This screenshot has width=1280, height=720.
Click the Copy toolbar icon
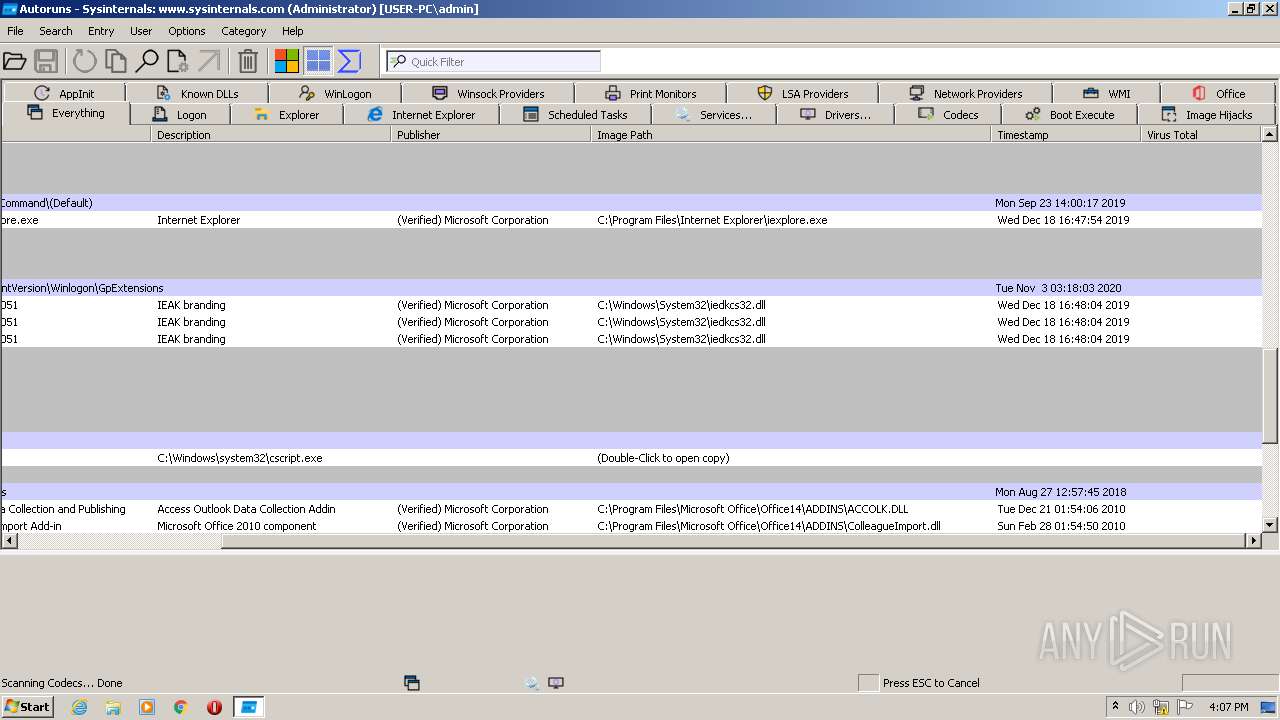coord(116,62)
